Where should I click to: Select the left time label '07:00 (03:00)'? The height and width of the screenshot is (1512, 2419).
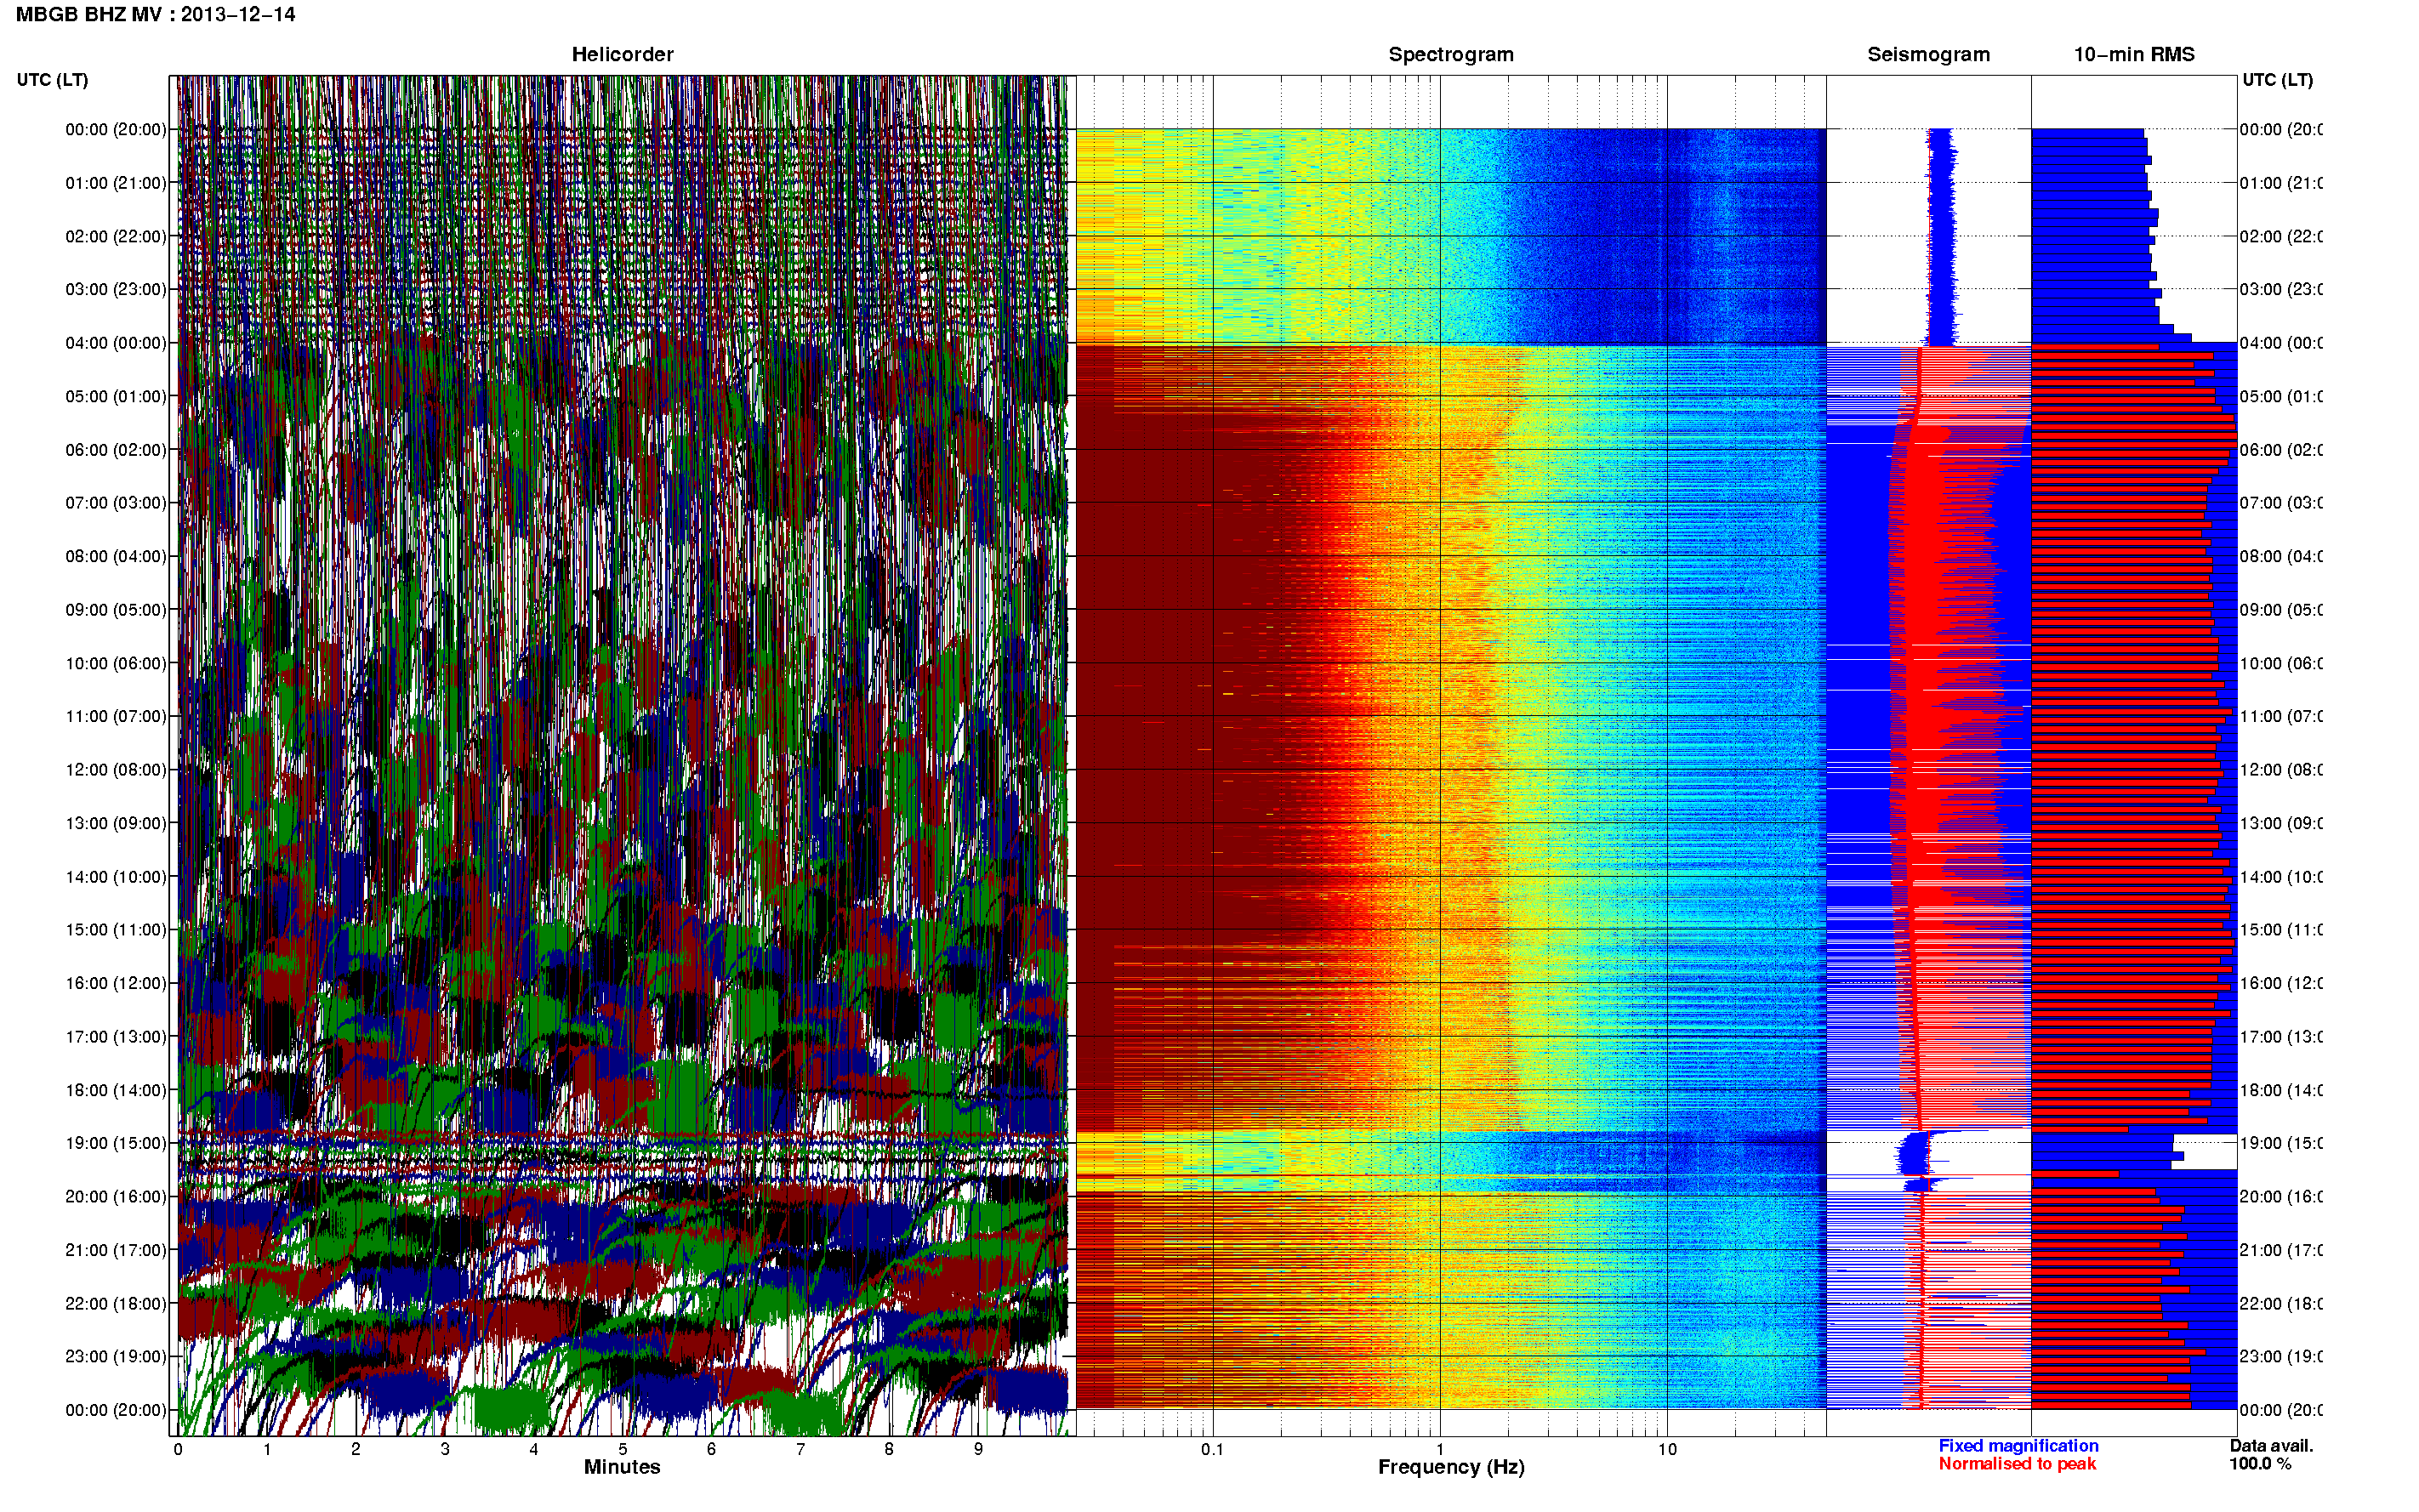click(116, 502)
